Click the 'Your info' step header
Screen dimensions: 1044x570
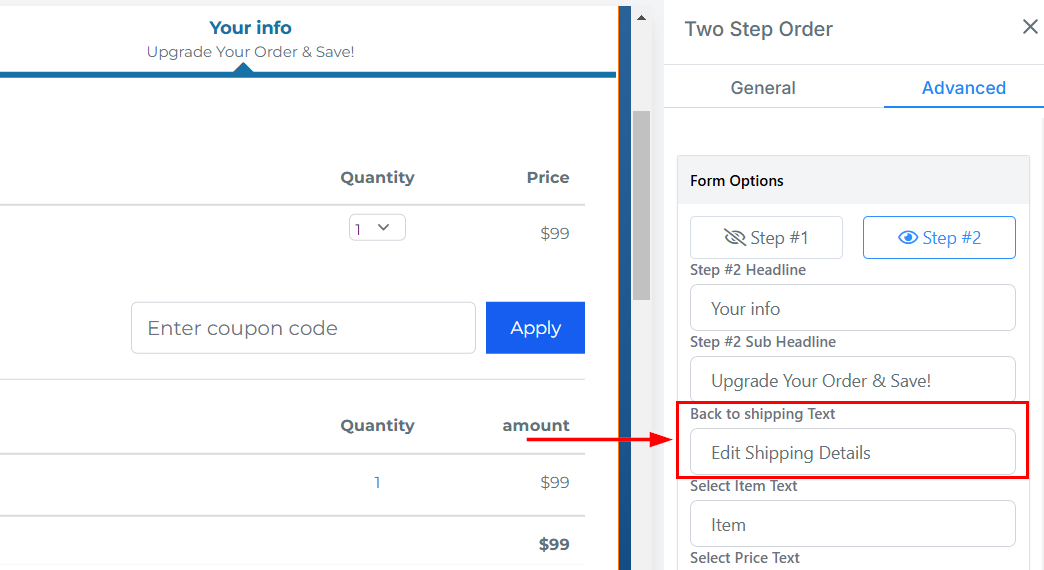point(250,28)
